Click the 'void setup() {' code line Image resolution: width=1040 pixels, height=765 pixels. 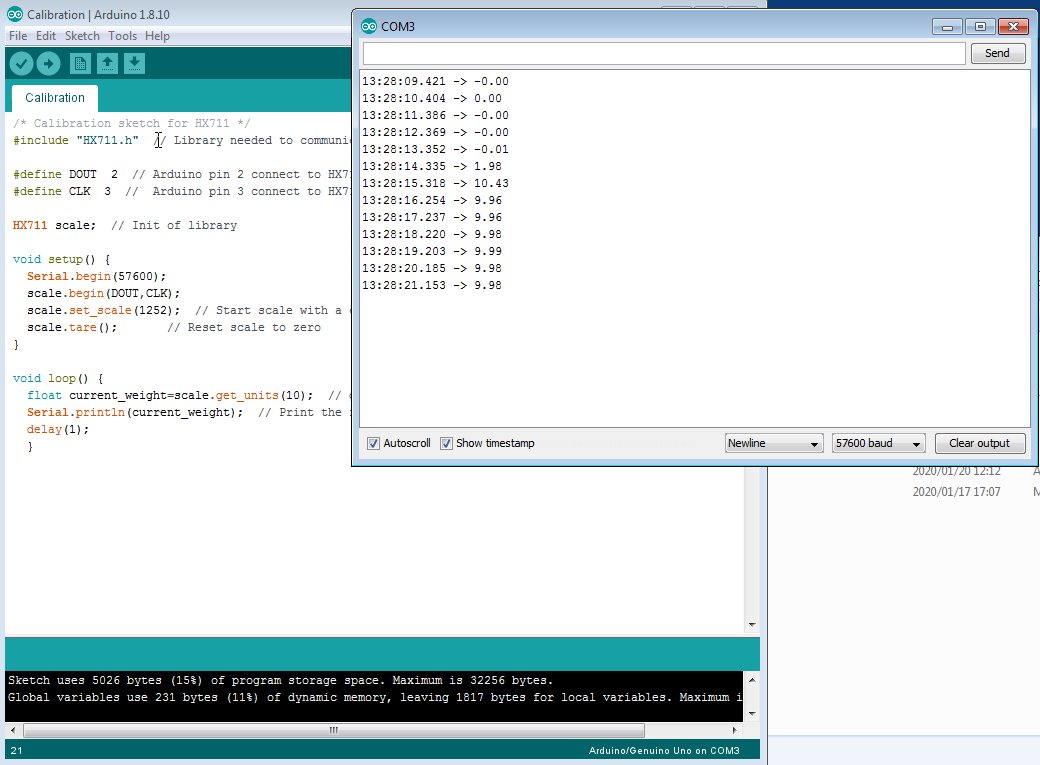pyautogui.click(x=61, y=259)
